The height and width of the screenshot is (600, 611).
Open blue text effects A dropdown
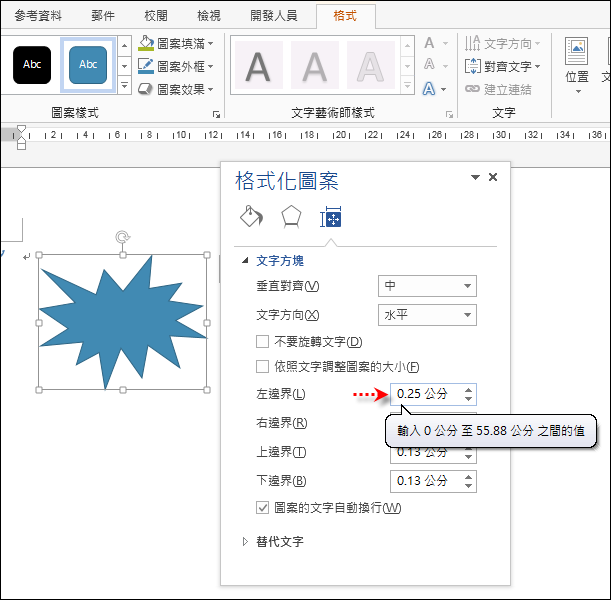point(443,89)
